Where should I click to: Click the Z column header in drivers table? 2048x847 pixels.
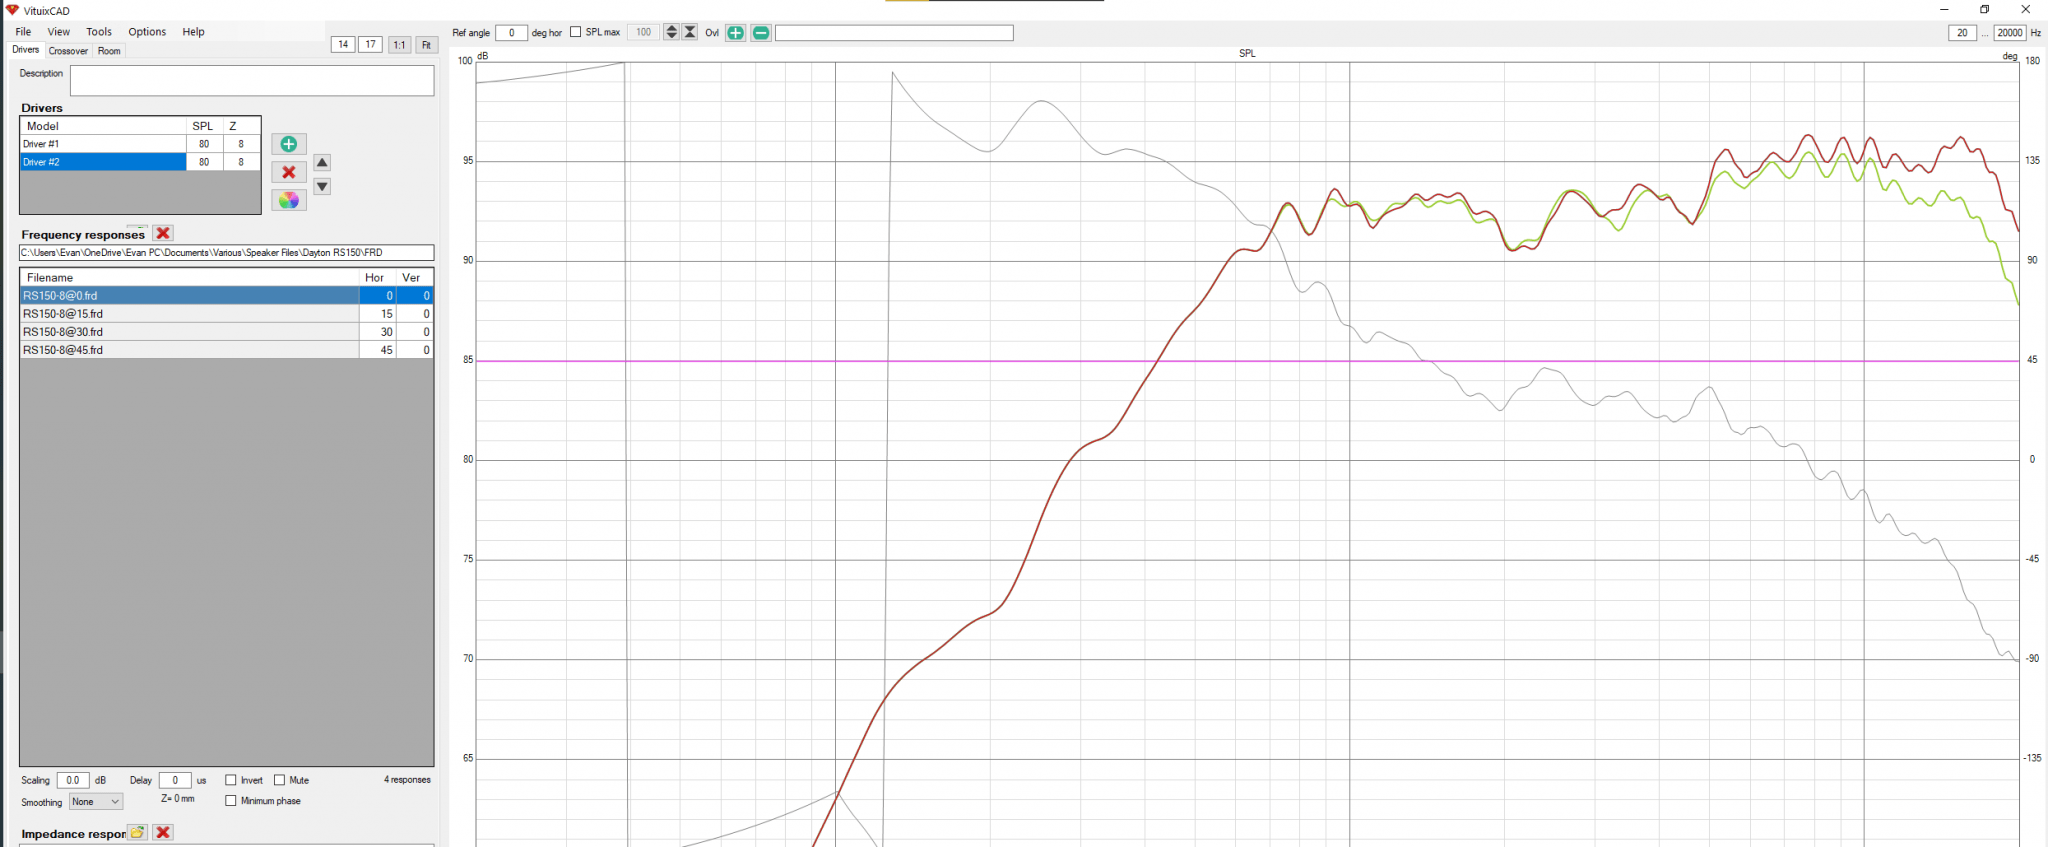pyautogui.click(x=241, y=126)
